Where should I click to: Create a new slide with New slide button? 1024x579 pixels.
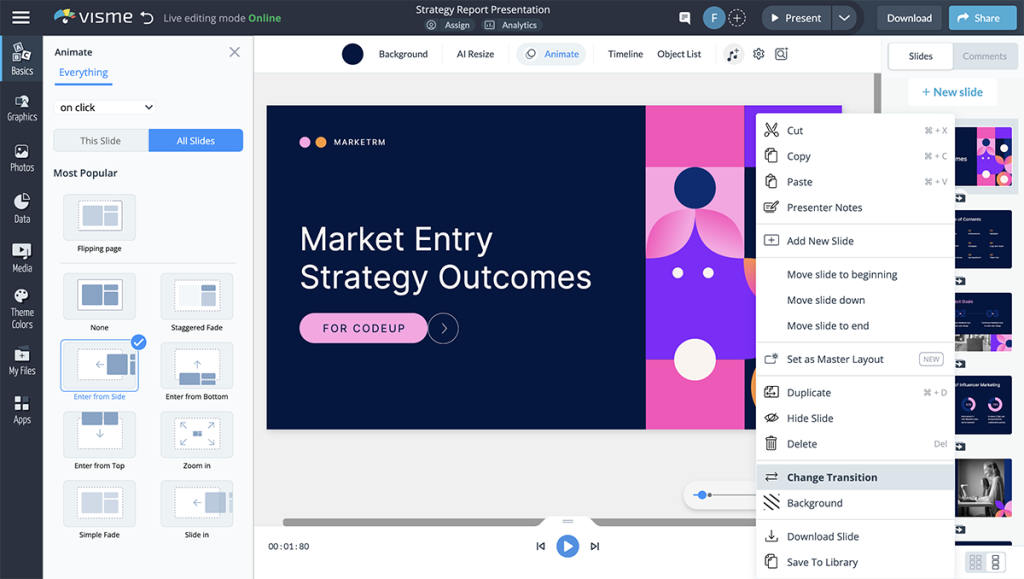951,91
